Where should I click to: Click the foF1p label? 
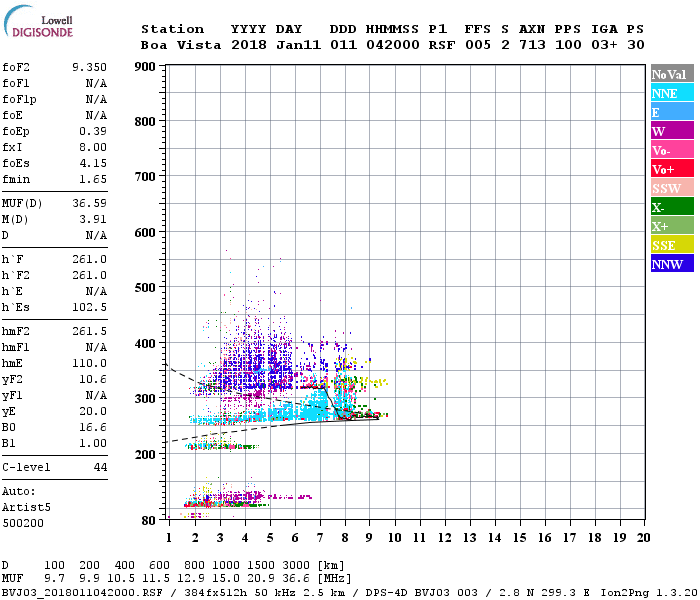19,100
